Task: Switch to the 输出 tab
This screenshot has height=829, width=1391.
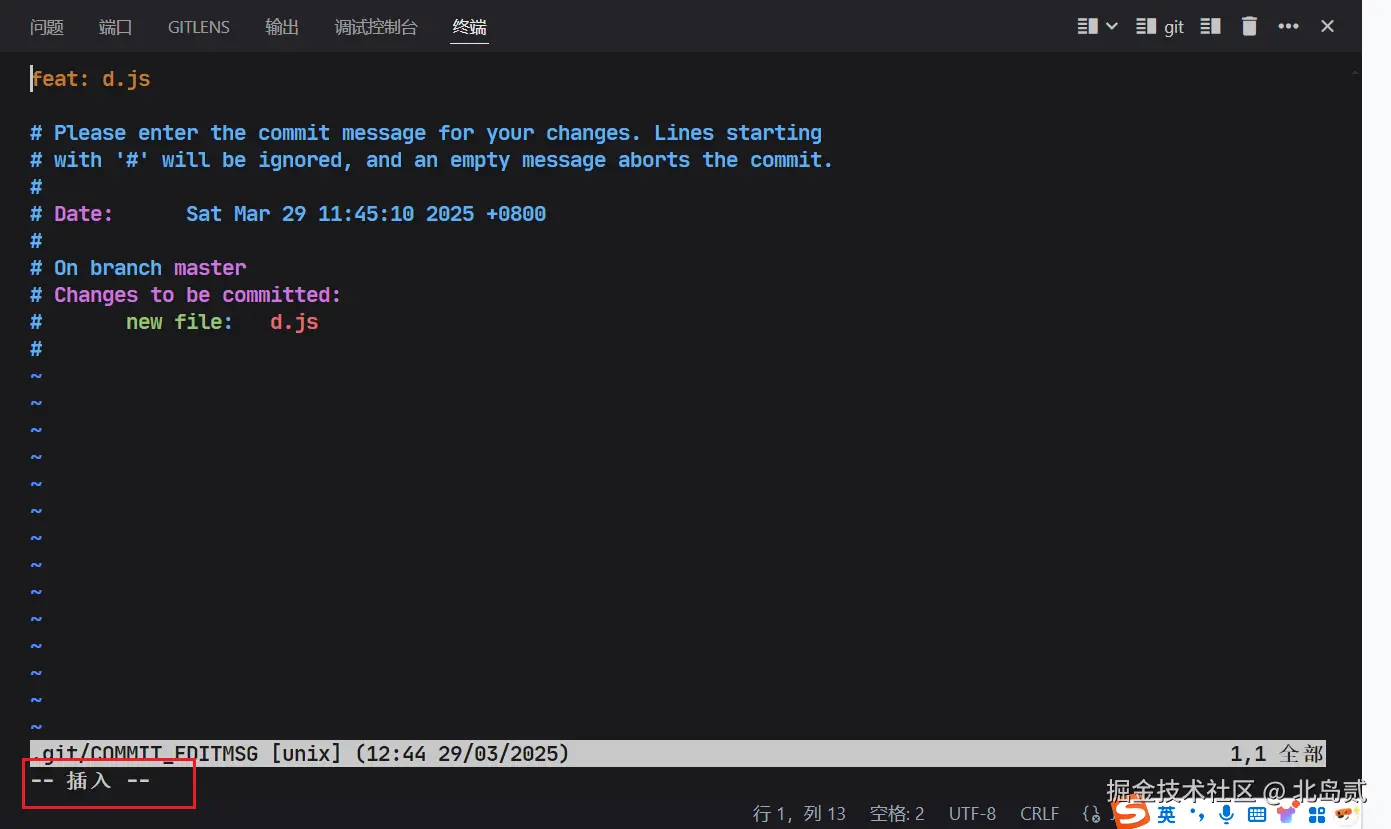Action: [x=282, y=27]
